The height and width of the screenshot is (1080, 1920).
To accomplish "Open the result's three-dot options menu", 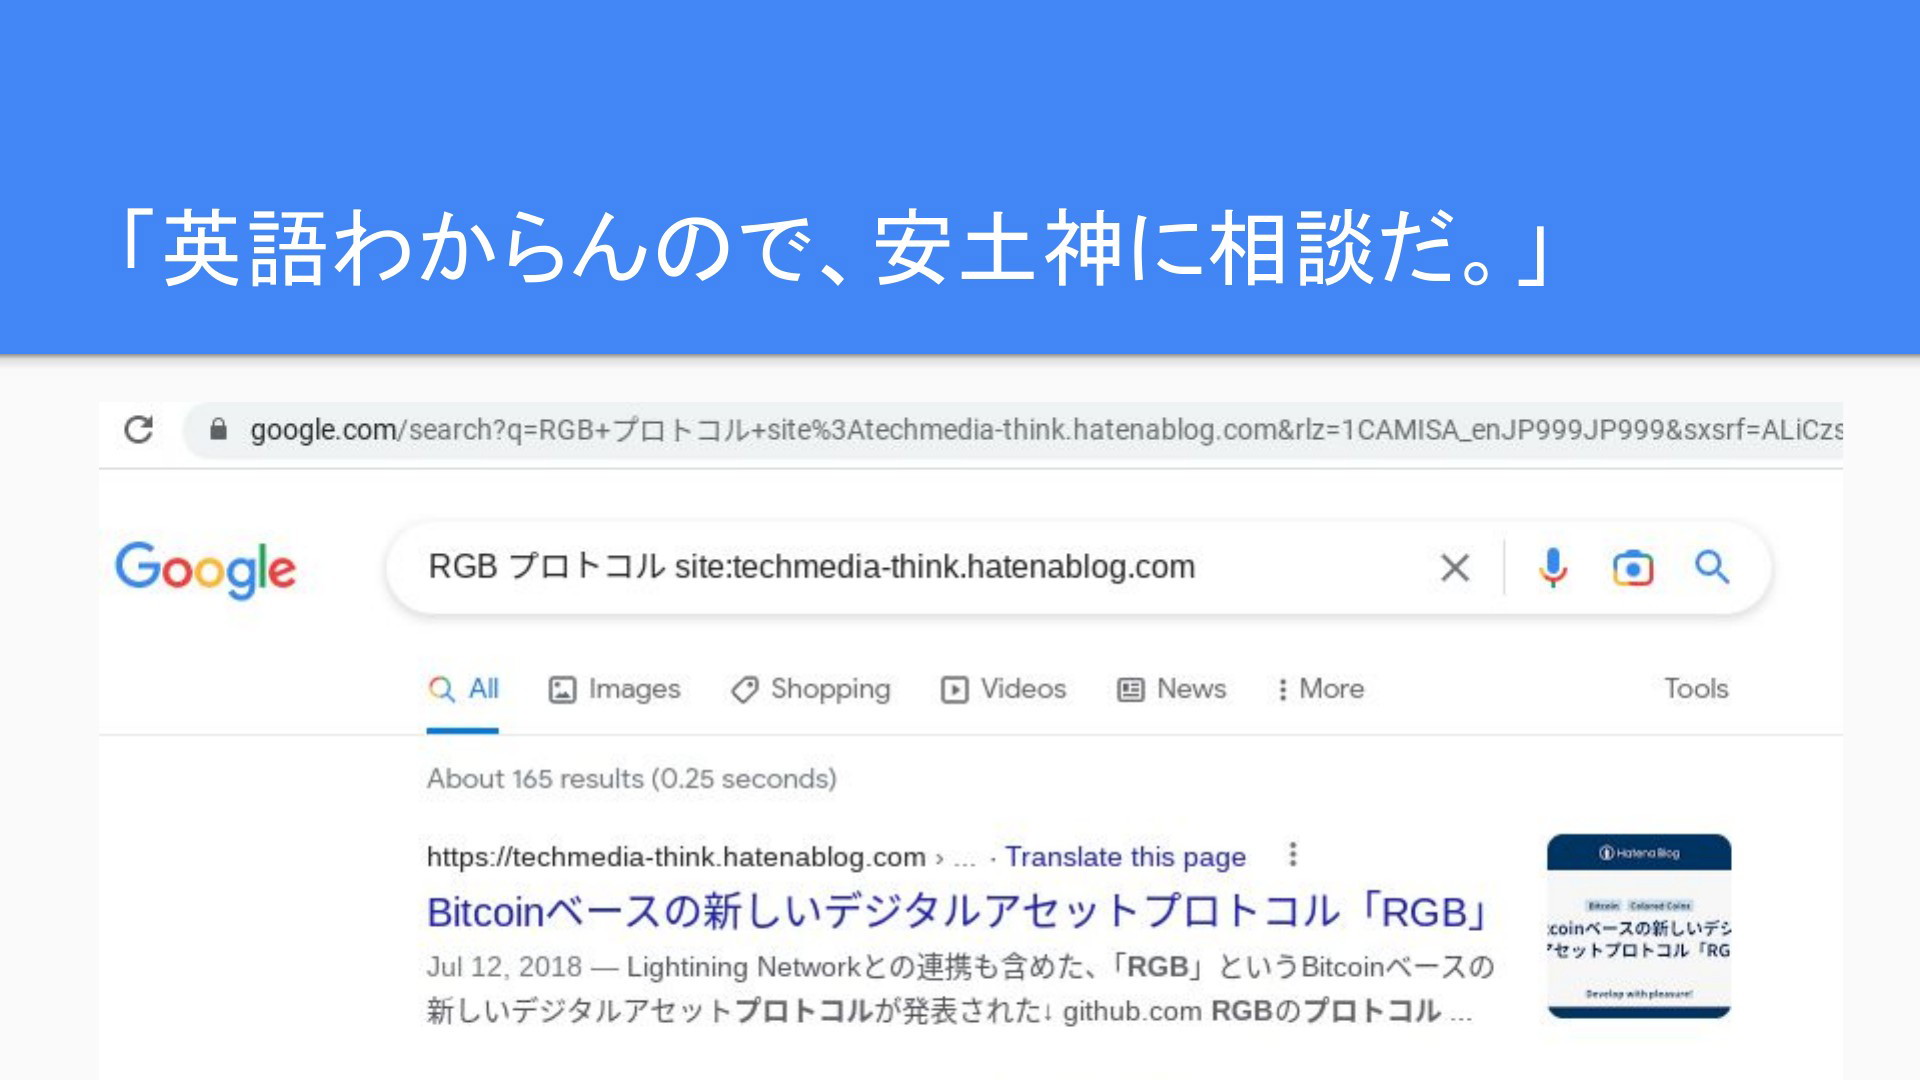I will (x=1293, y=855).
